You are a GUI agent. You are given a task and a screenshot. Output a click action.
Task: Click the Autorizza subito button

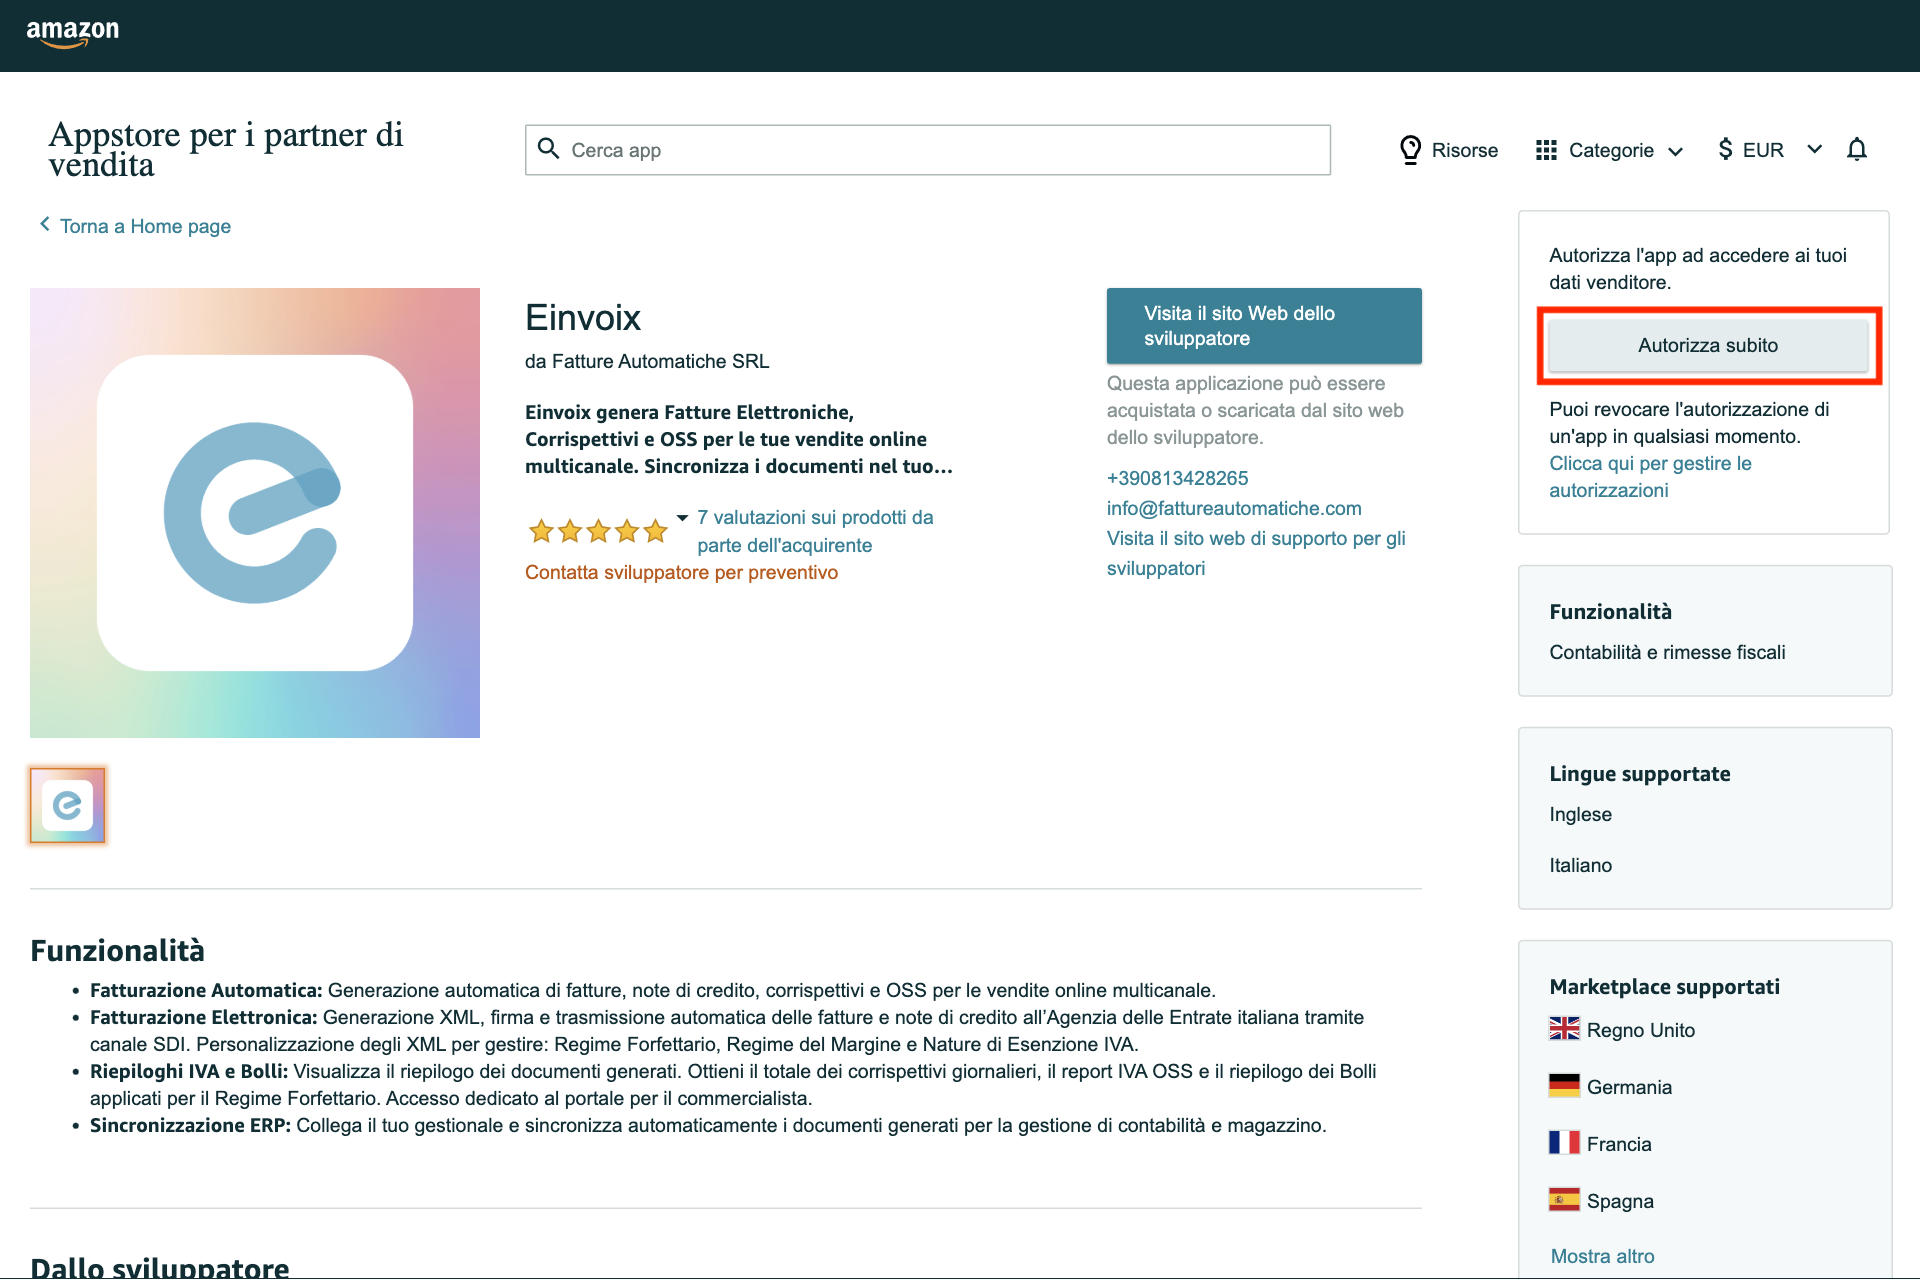pos(1708,345)
